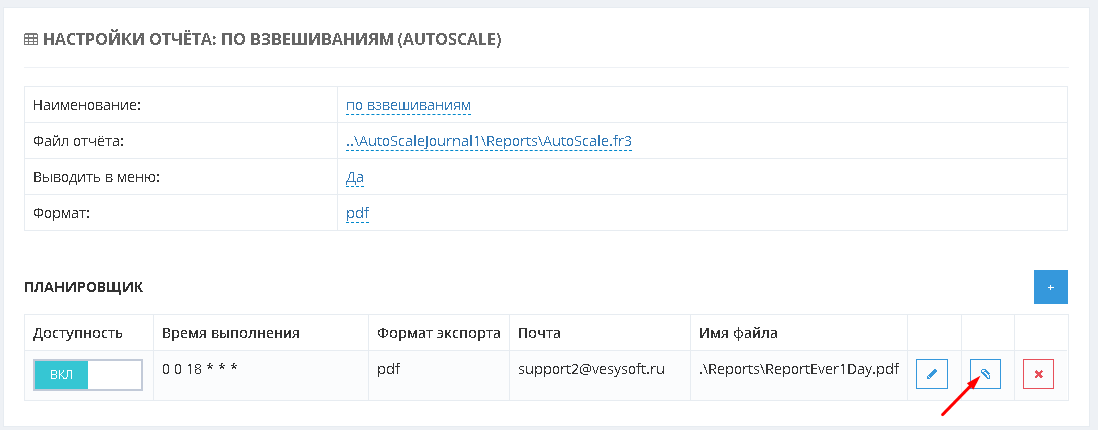Image resolution: width=1098 pixels, height=430 pixels.
Task: Open the report name link «по взвешиваниям»
Action: click(408, 105)
